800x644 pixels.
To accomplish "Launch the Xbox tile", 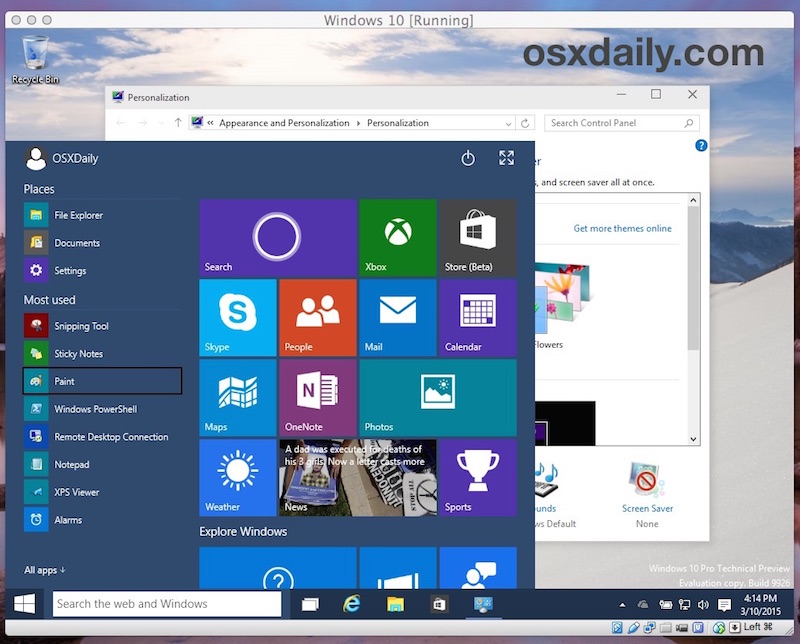I will (398, 238).
